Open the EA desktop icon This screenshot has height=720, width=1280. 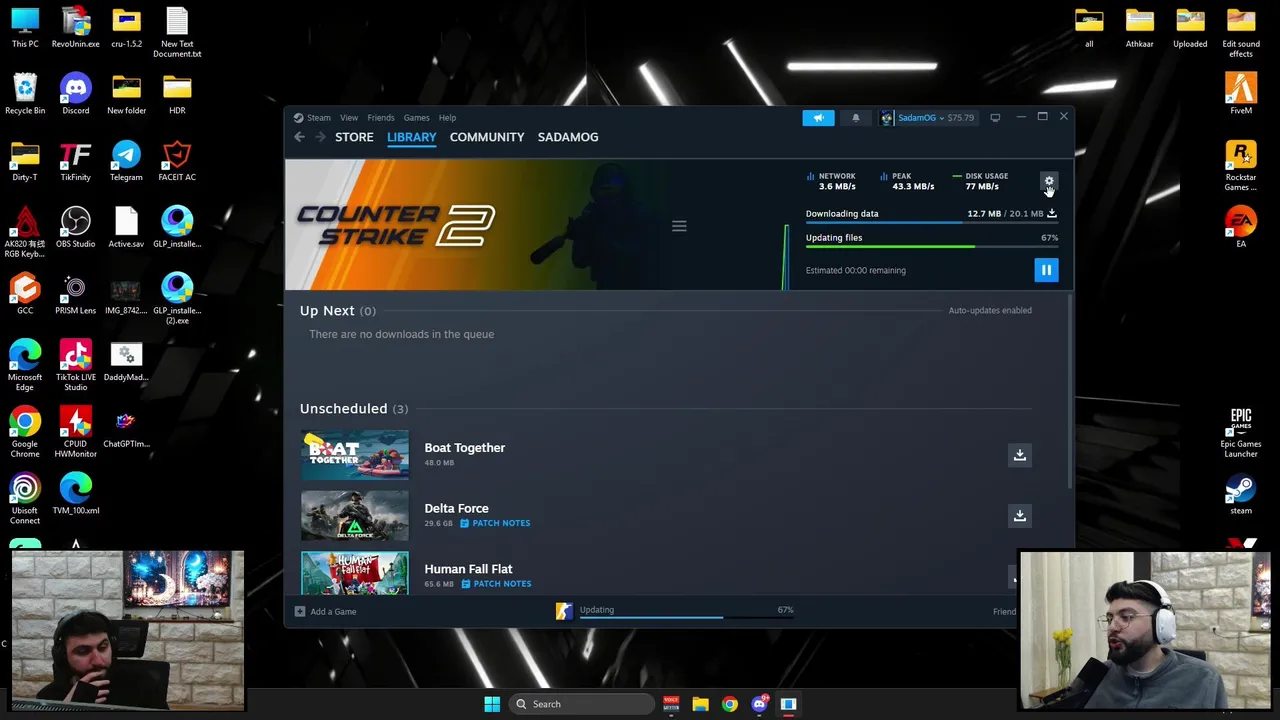click(1241, 227)
